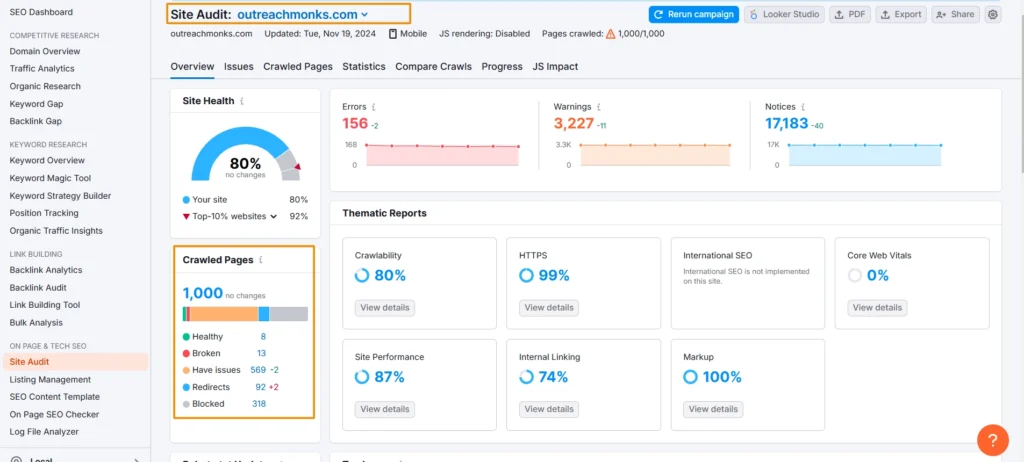1024x462 pixels.
Task: Click the Export button
Action: [x=901, y=14]
